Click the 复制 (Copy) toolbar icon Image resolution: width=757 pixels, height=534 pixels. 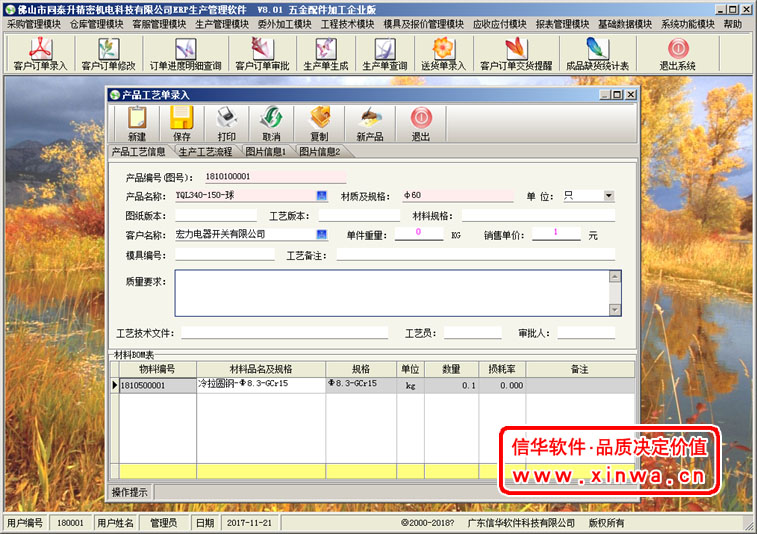point(319,123)
